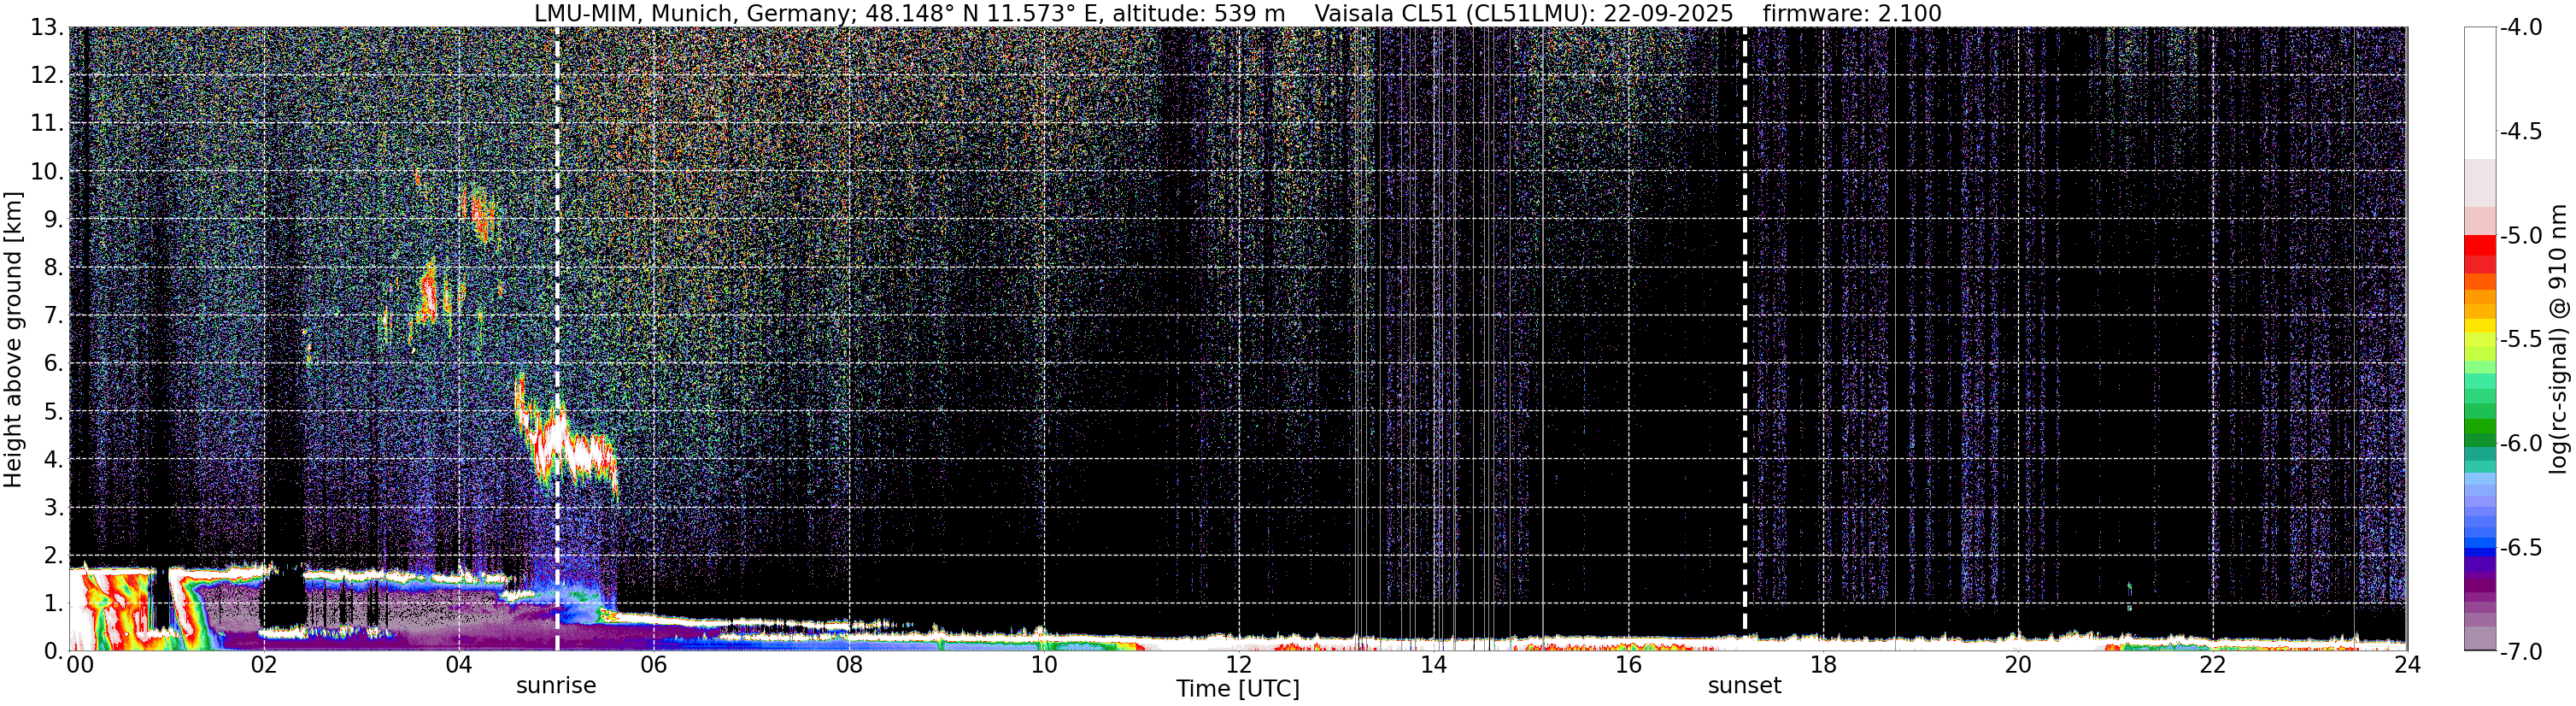Click the '12' time axis tick label
2576x706 pixels.
(1238, 665)
